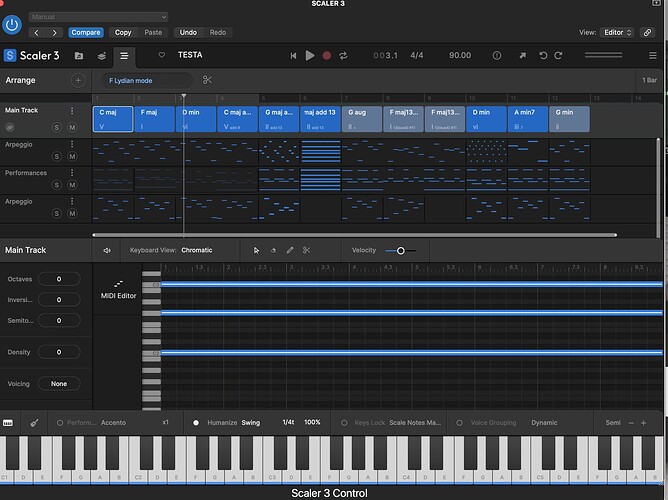The width and height of the screenshot is (668, 500).
Task: Enable the Perform radio toggle
Action: coord(60,423)
